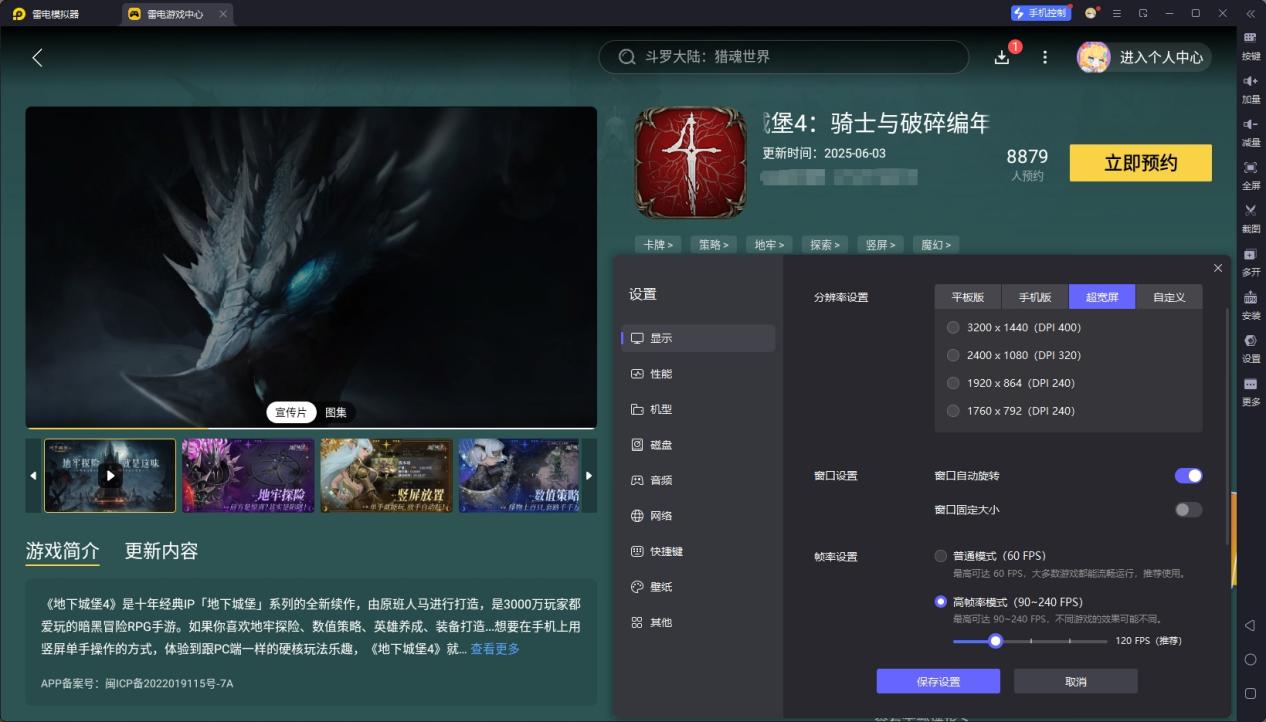Viewport: 1266px width, 722px height.
Task: Click the game app icon with sword
Action: 691,163
